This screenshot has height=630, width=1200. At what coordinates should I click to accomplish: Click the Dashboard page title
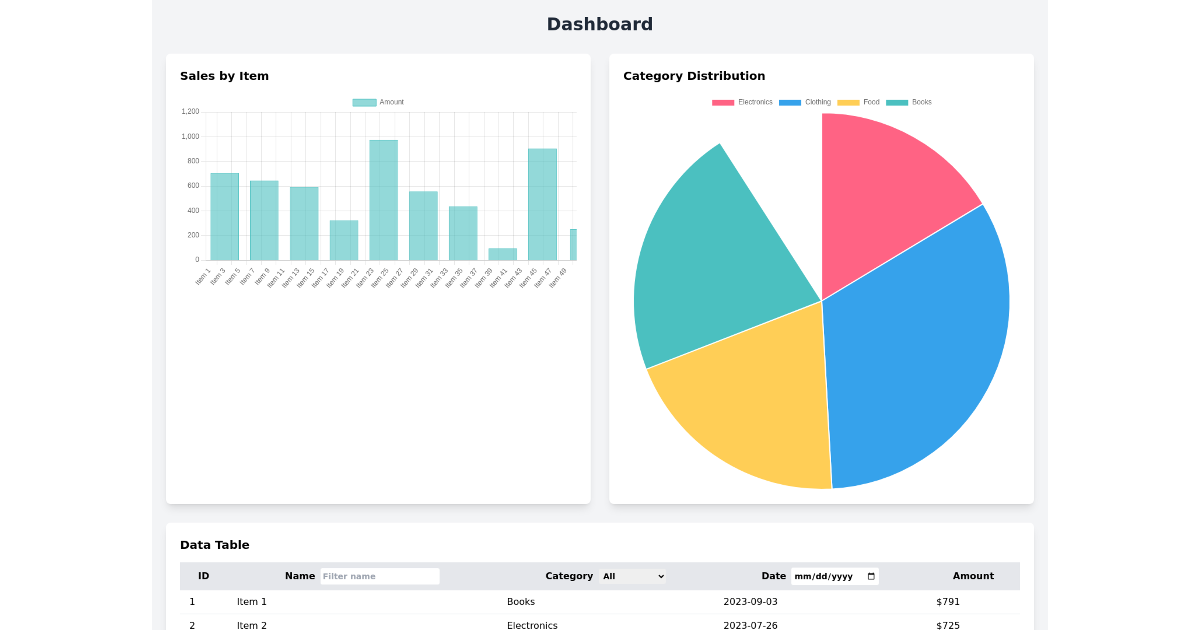(599, 24)
